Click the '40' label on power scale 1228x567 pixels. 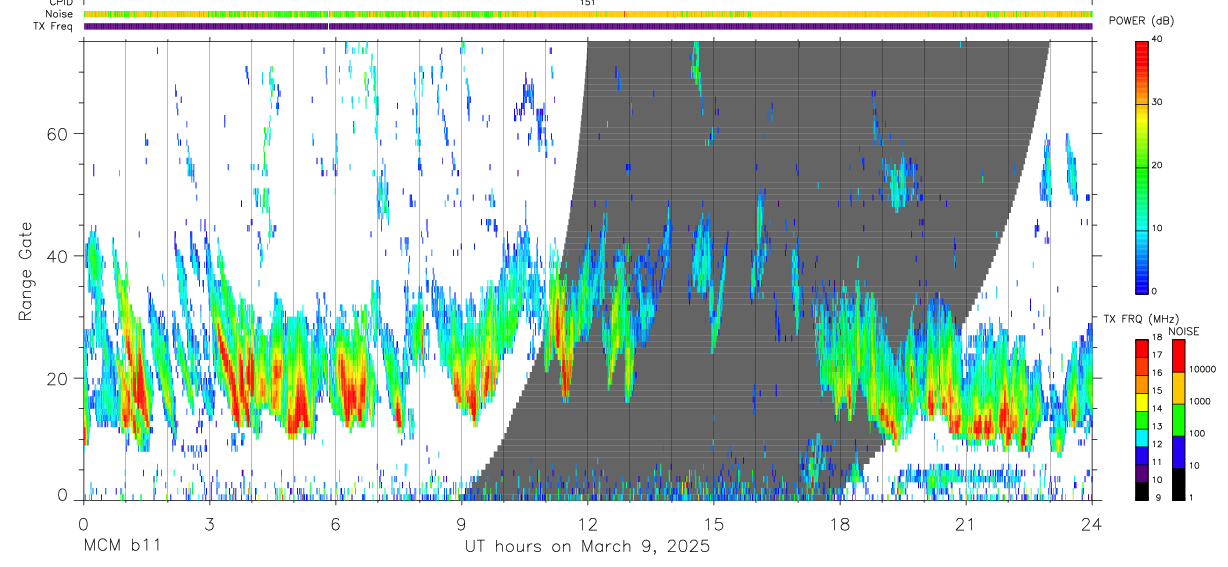(x=1159, y=39)
